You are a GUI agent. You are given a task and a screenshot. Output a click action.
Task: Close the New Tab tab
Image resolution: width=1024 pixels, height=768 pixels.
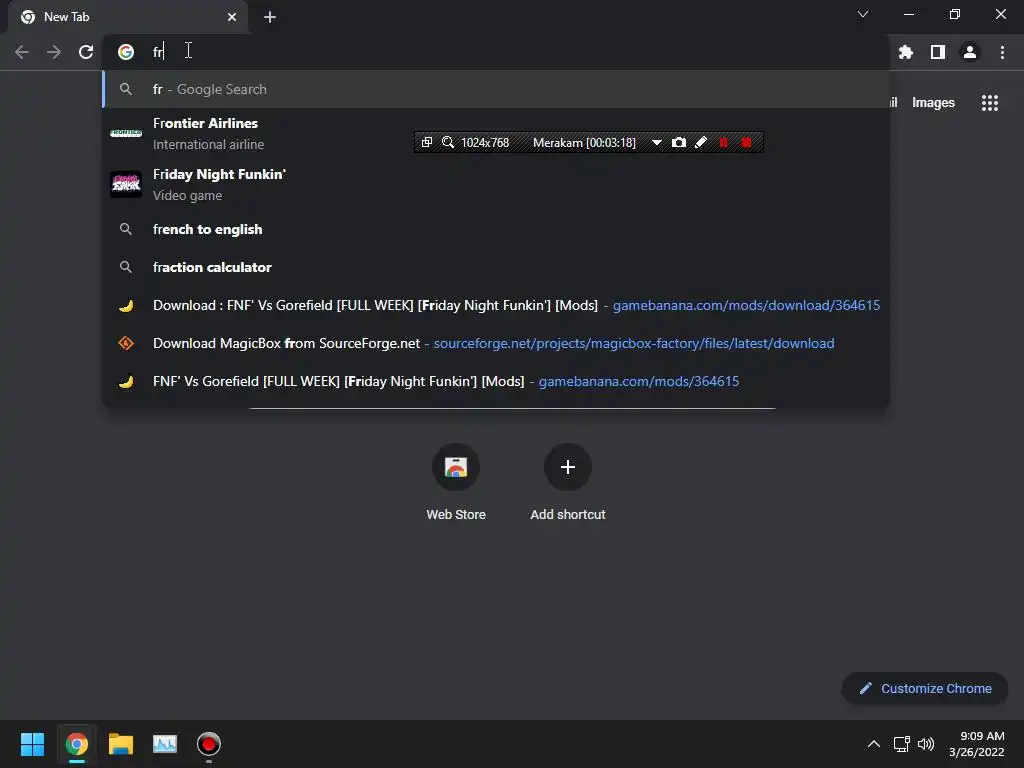(232, 17)
